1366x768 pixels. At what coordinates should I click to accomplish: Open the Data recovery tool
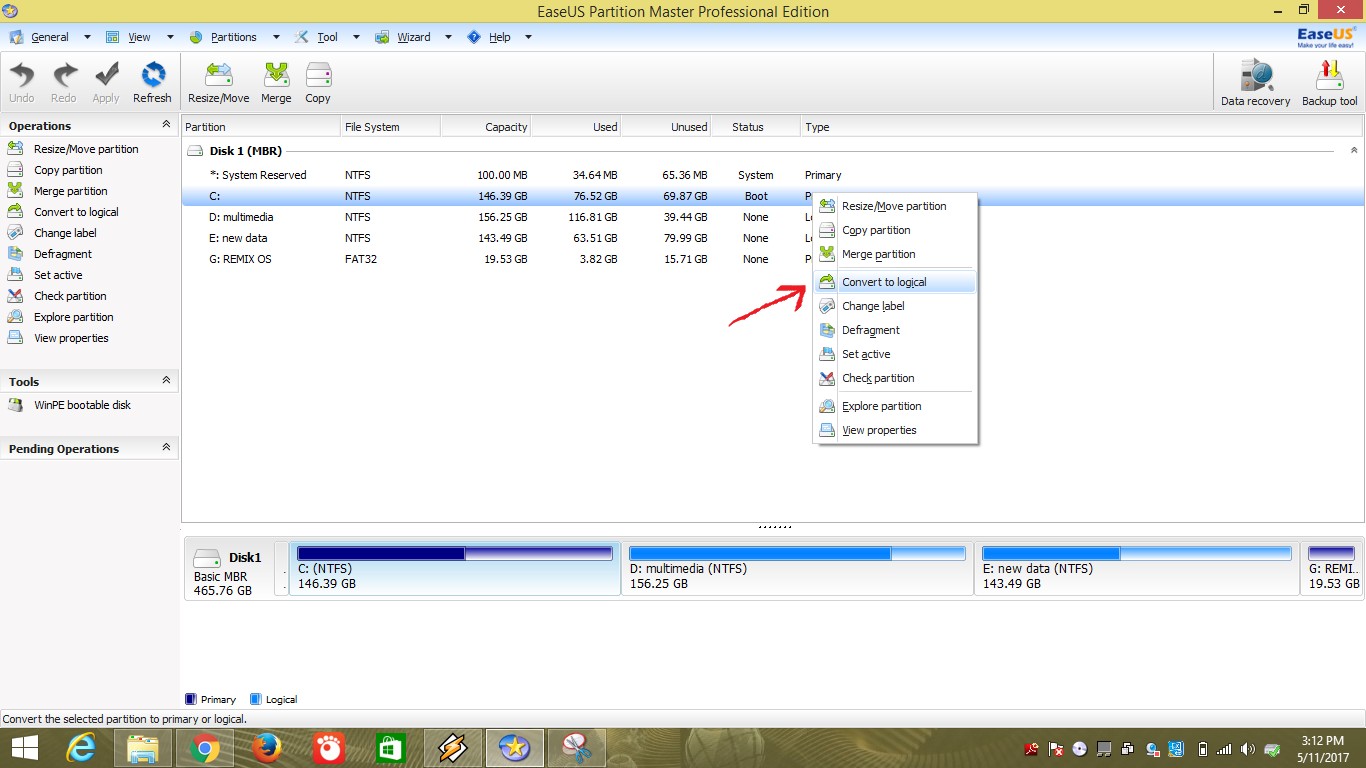(1256, 84)
